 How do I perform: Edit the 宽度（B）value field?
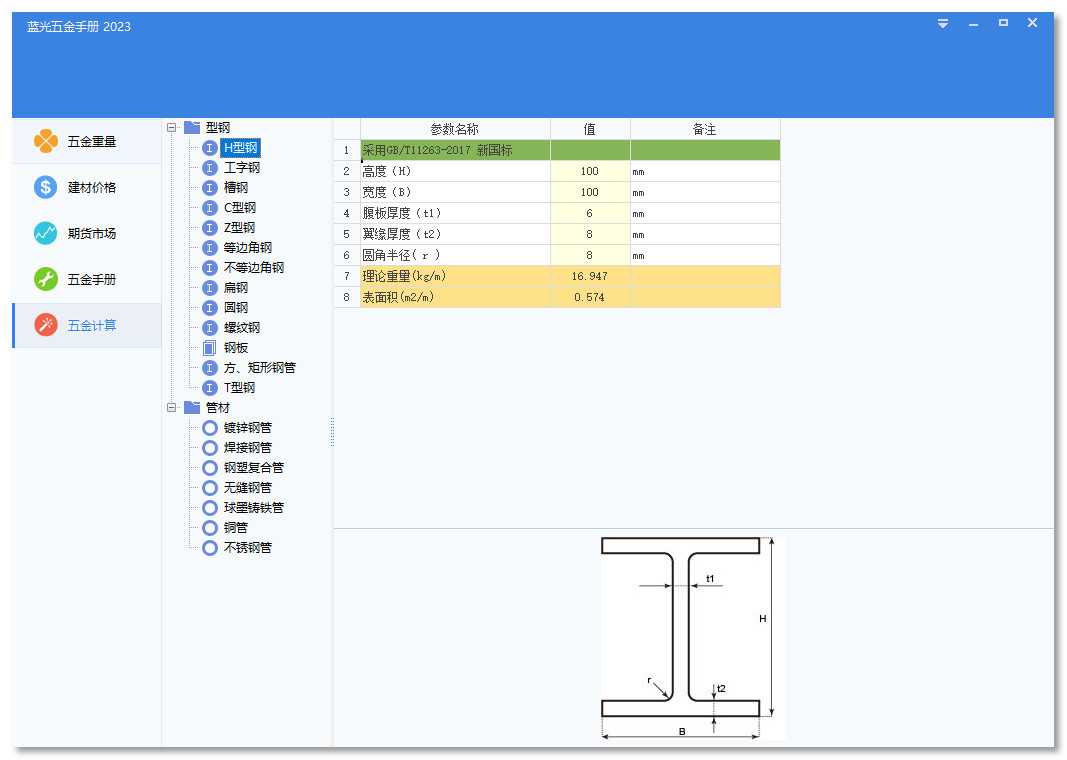click(590, 193)
